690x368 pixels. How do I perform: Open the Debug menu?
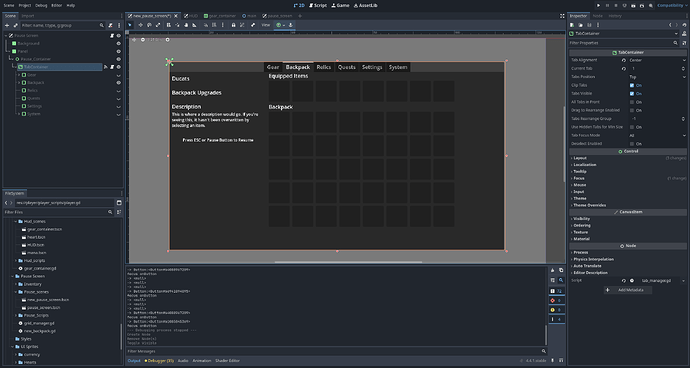[41, 5]
